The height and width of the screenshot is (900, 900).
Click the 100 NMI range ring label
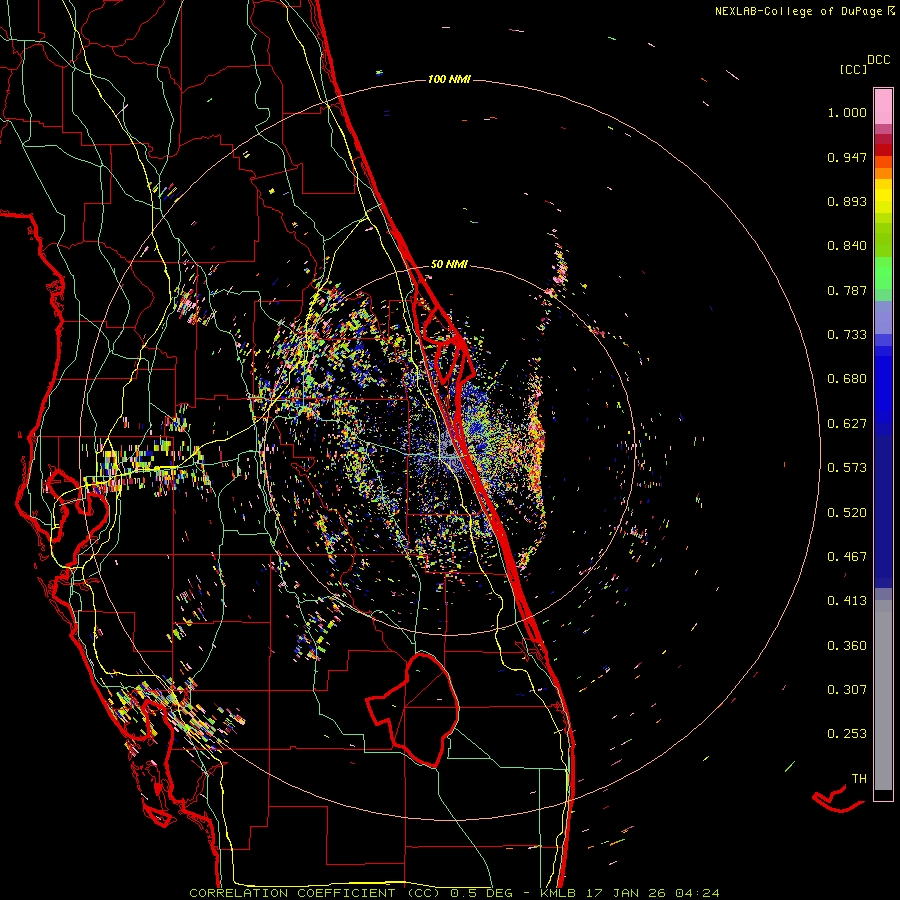point(449,79)
